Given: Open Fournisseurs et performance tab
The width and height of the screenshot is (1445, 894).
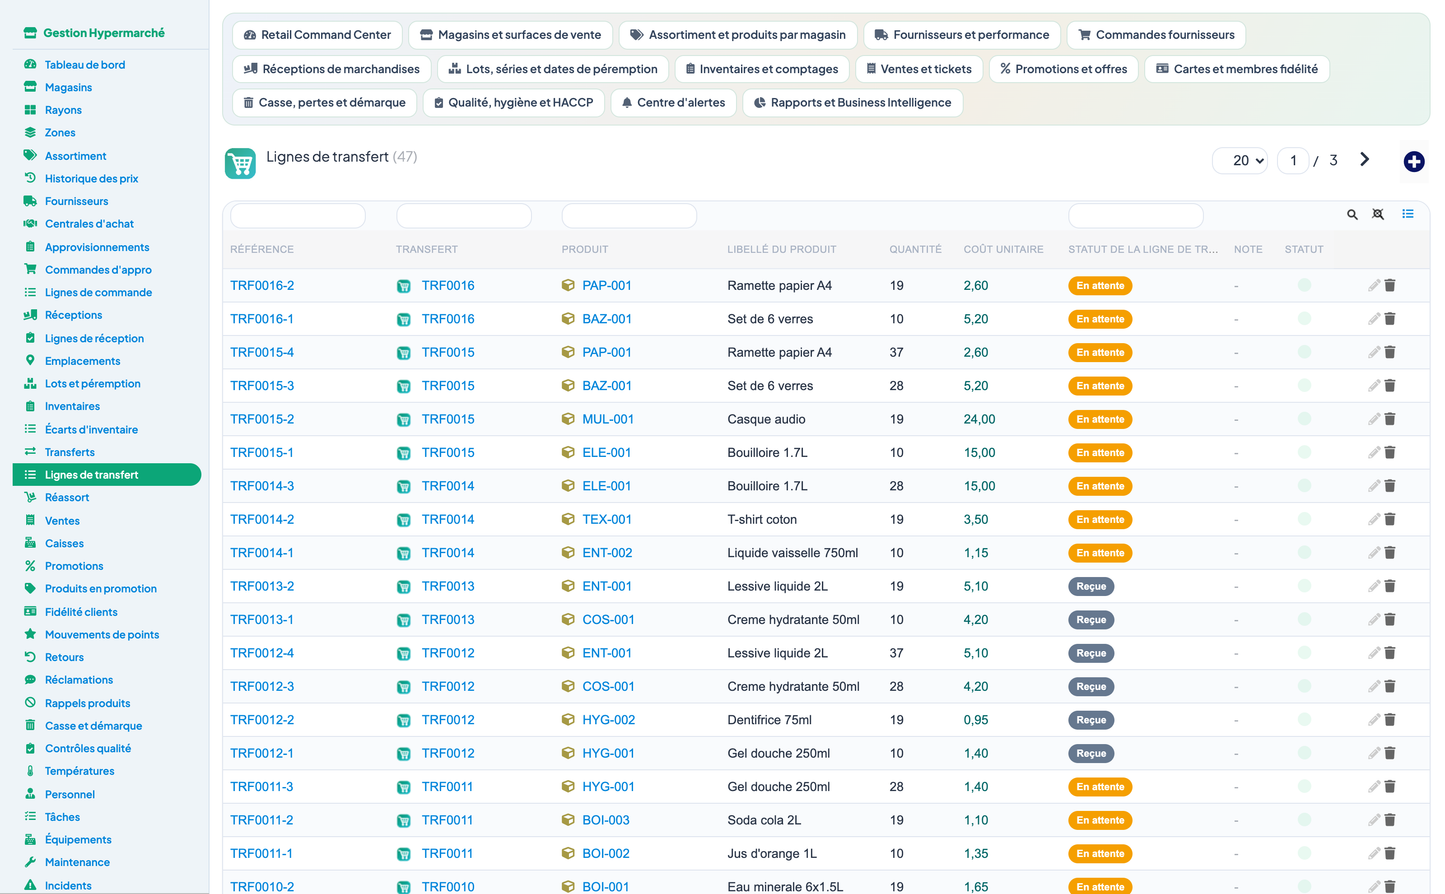Looking at the screenshot, I should (x=962, y=35).
